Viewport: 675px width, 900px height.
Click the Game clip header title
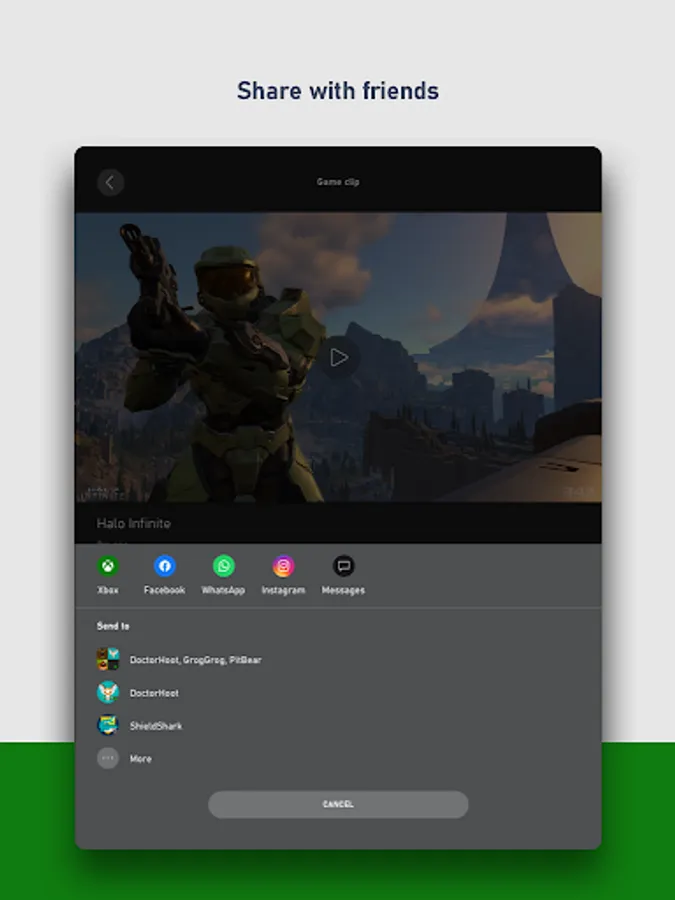point(338,182)
